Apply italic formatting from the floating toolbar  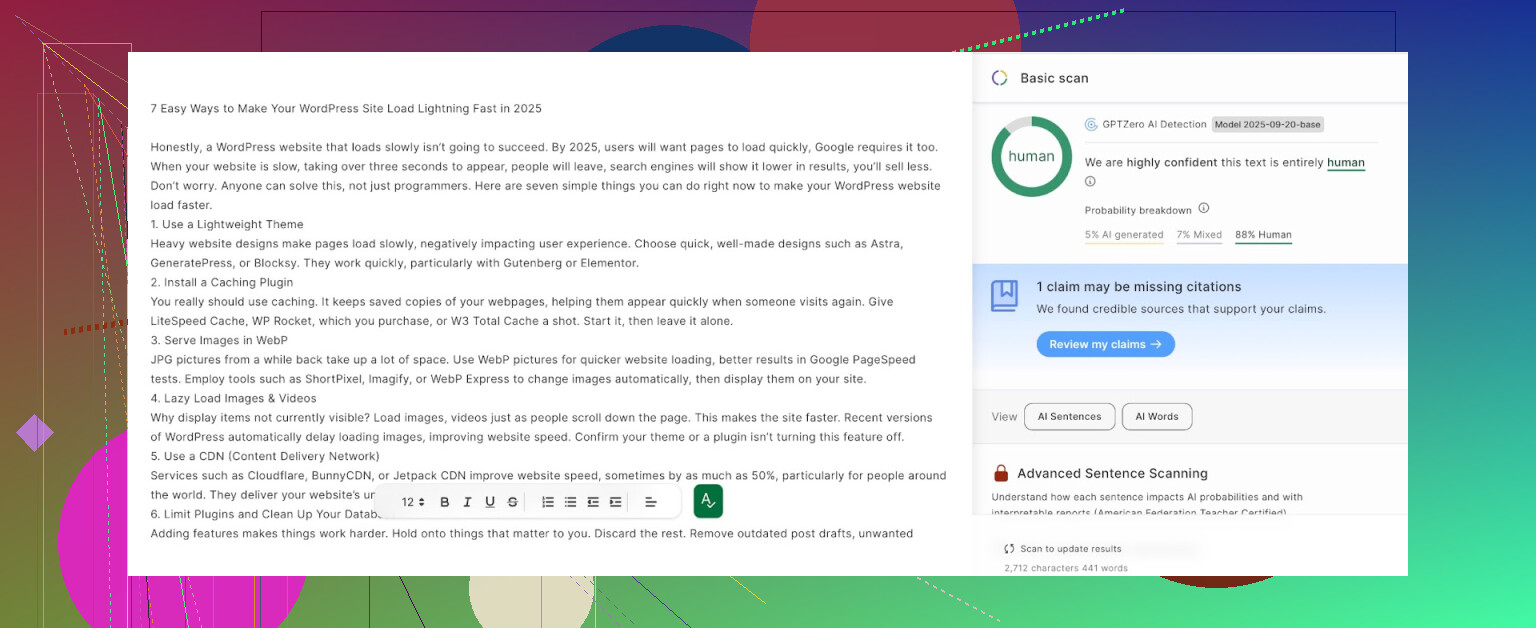(468, 502)
